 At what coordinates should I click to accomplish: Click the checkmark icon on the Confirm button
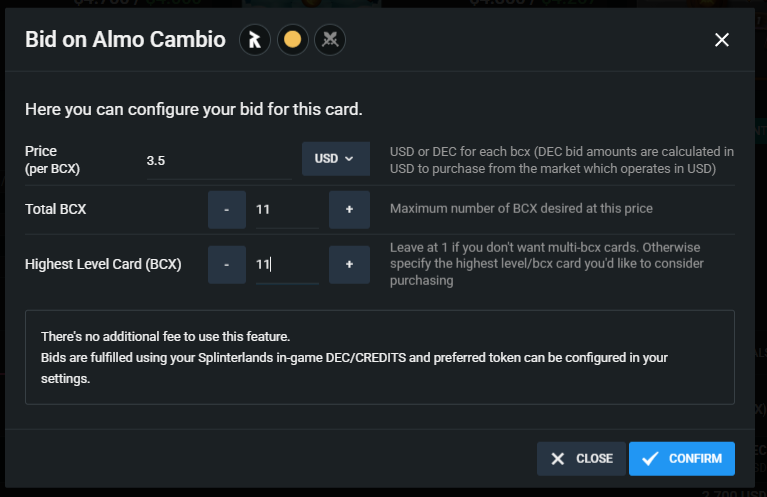click(650, 458)
